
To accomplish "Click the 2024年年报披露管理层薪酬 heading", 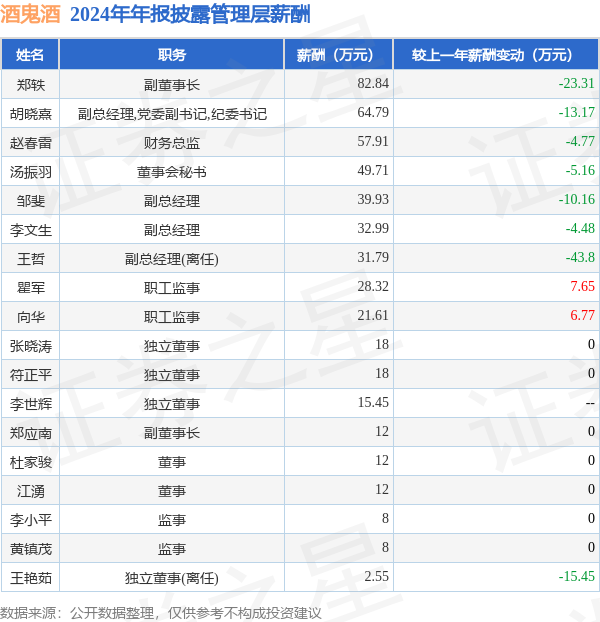I will [x=190, y=15].
